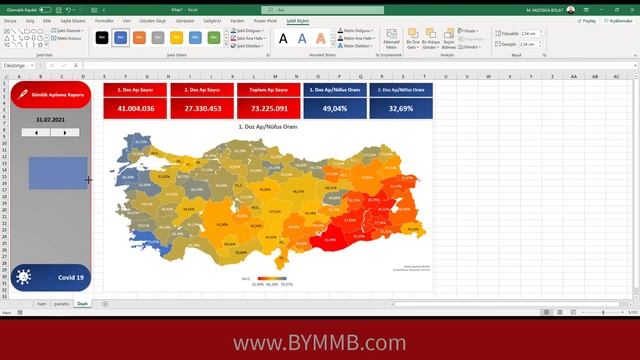Click the search box in title bar

click(x=322, y=10)
